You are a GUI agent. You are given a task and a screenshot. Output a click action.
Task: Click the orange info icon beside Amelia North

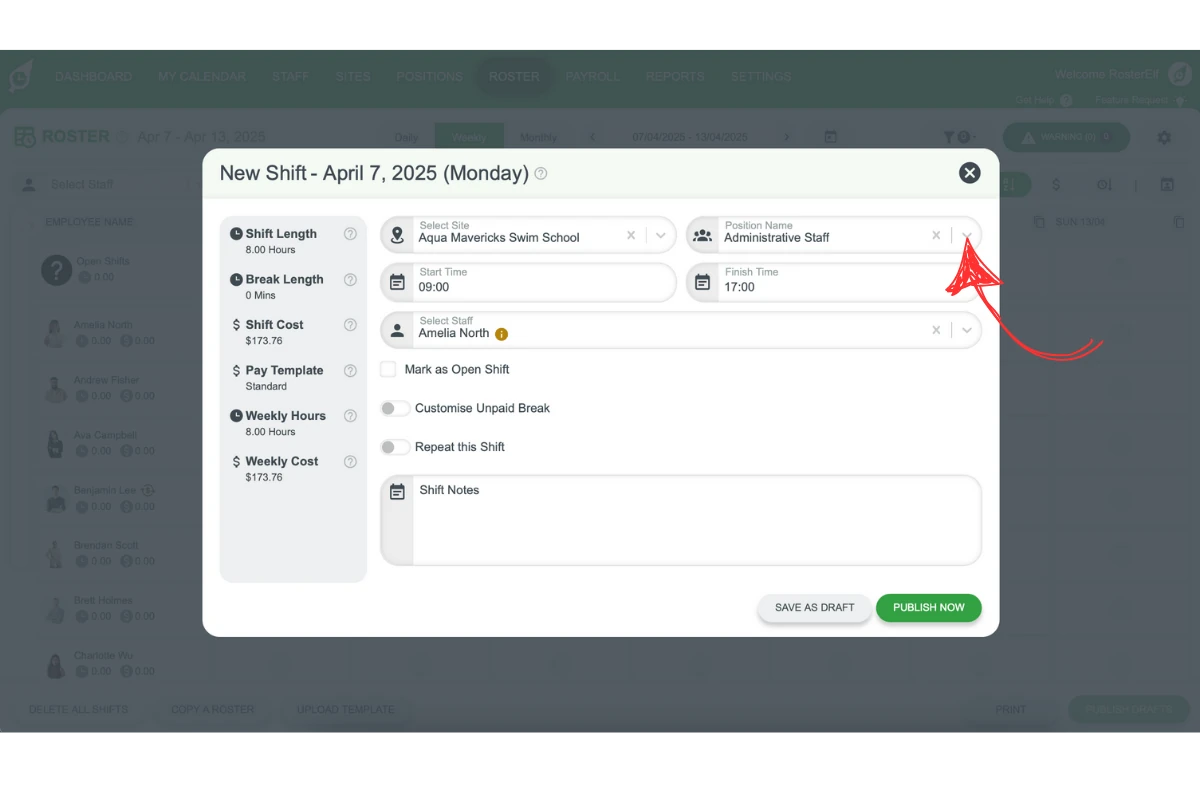pyautogui.click(x=502, y=334)
